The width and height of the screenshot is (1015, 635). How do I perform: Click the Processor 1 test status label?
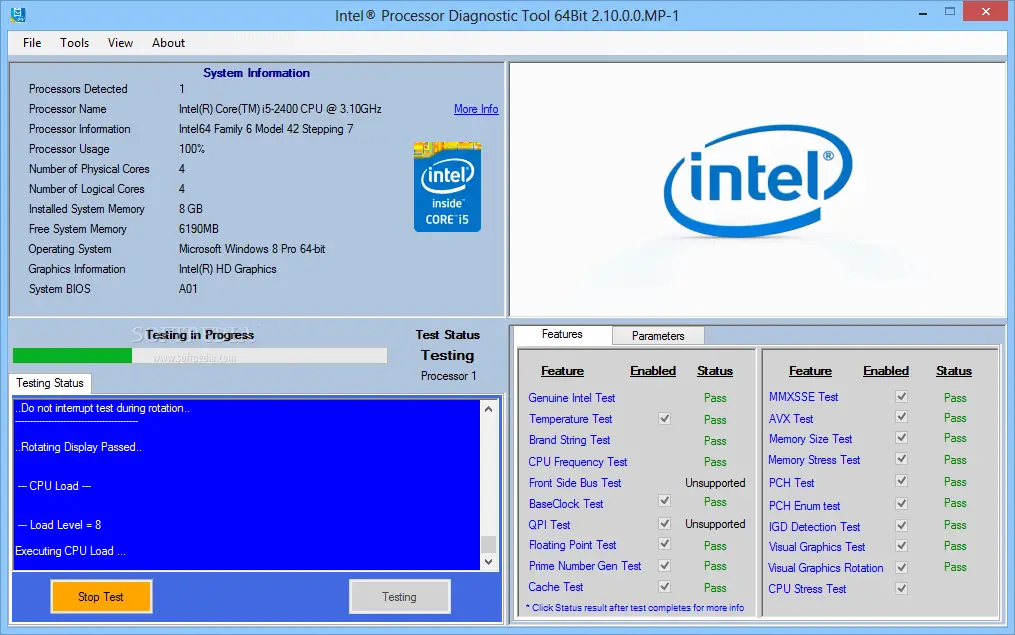(449, 376)
